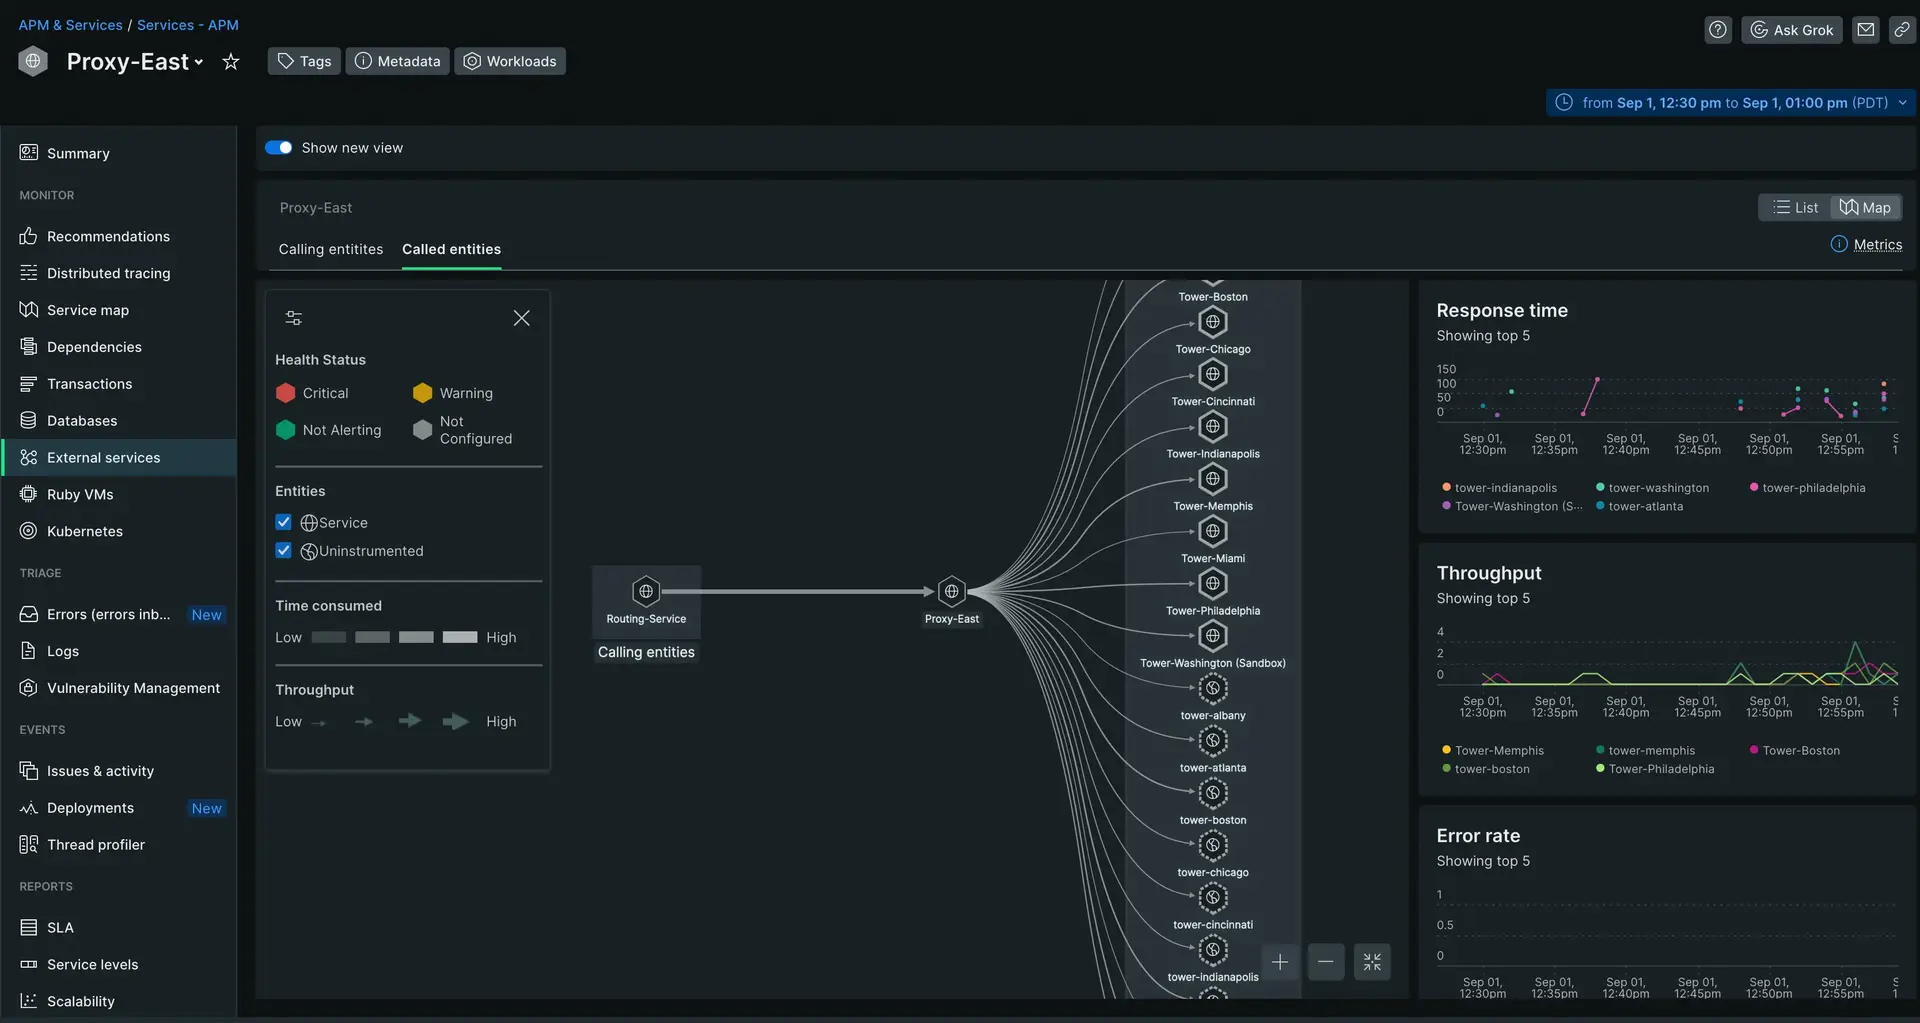
Task: Uncheck the Service entities checkbox
Action: click(x=284, y=522)
